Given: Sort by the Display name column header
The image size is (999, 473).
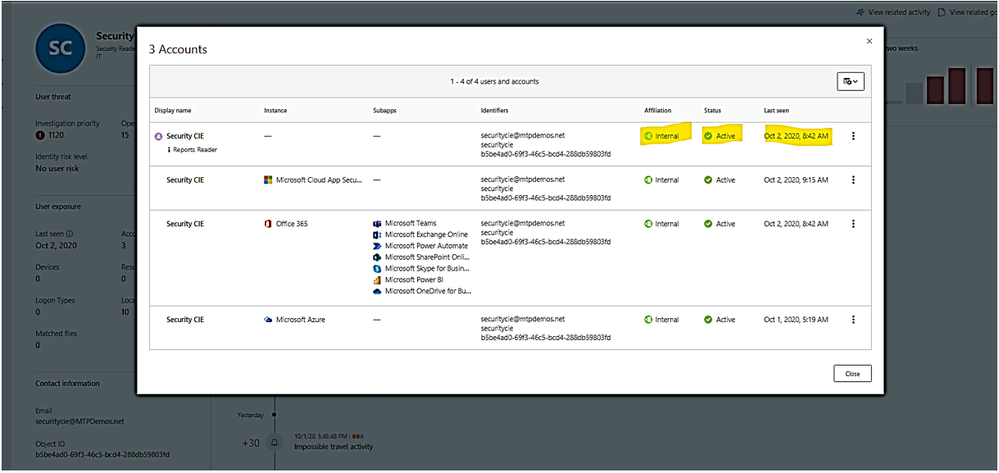Looking at the screenshot, I should [x=173, y=110].
